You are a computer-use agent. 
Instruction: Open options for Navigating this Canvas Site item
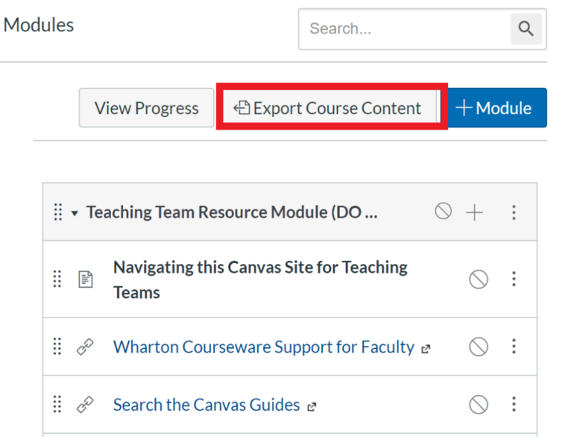point(514,279)
